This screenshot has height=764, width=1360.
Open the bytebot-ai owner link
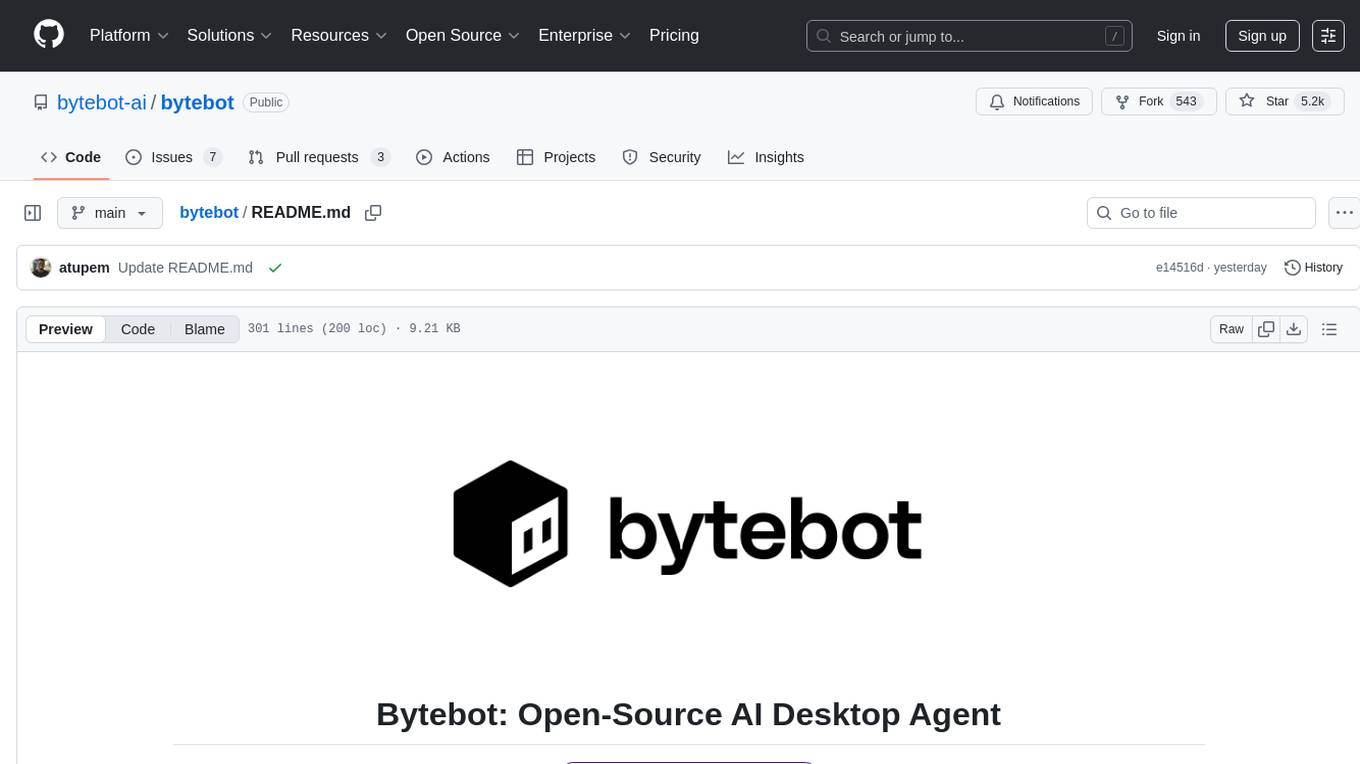102,102
